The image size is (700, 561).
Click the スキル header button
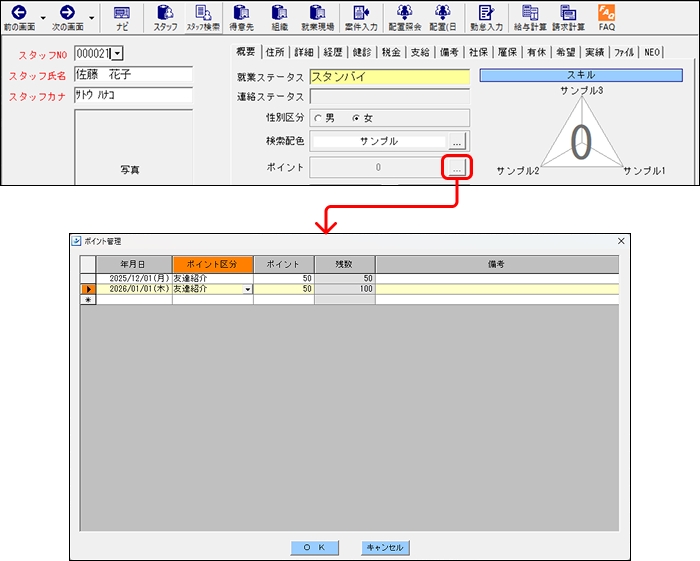point(581,75)
